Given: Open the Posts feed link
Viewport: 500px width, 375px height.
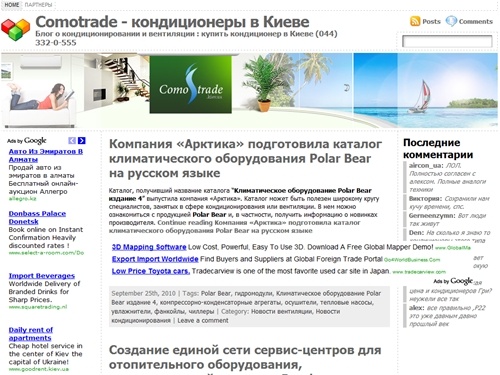Looking at the screenshot, I should pos(431,22).
